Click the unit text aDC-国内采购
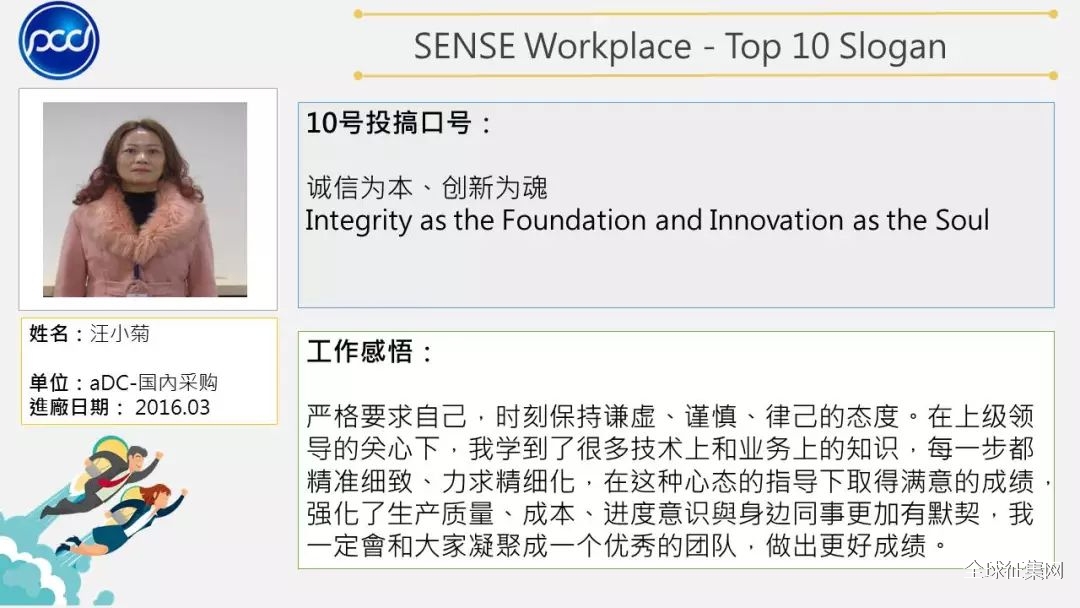 (154, 382)
